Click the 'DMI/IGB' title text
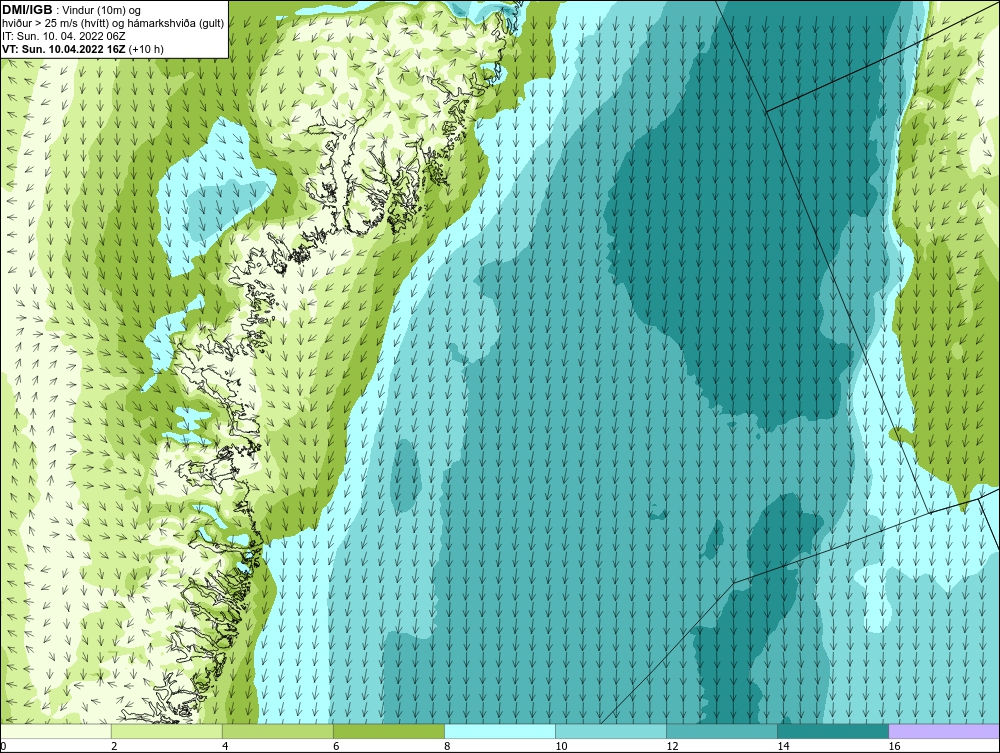This screenshot has height=753, width=1000. pos(27,10)
